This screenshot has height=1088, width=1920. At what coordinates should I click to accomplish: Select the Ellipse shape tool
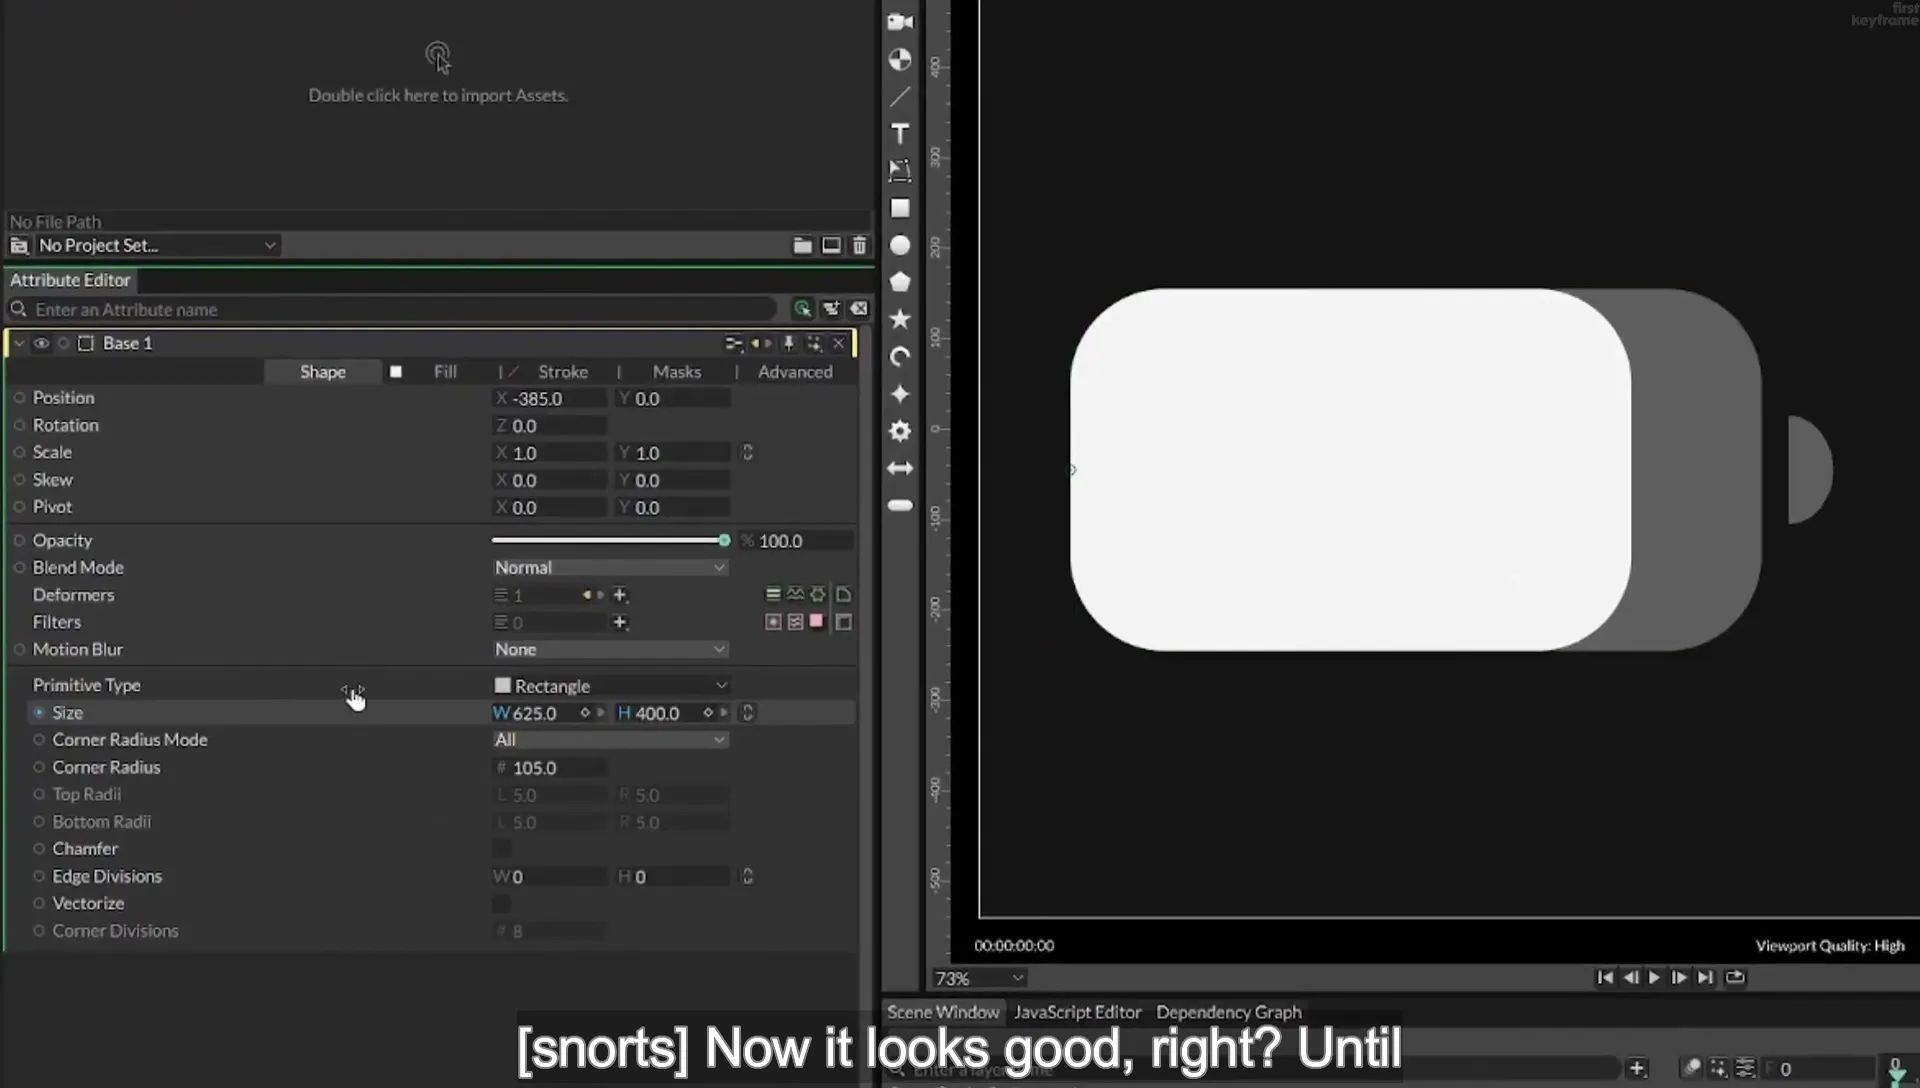(x=900, y=245)
